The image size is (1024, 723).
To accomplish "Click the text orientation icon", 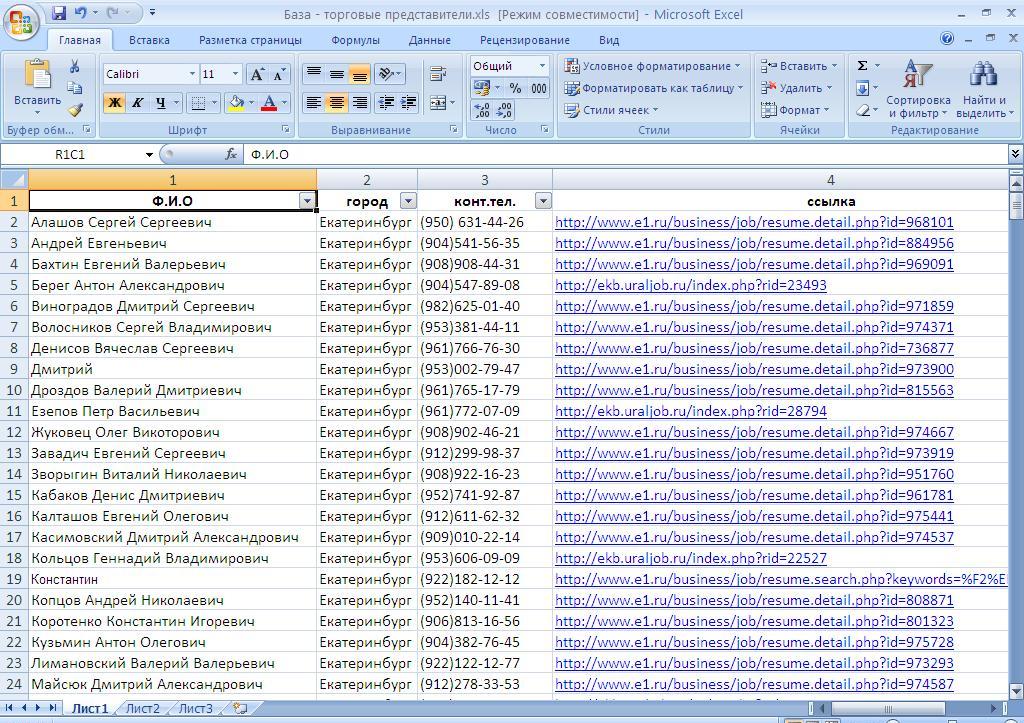I will click(387, 74).
